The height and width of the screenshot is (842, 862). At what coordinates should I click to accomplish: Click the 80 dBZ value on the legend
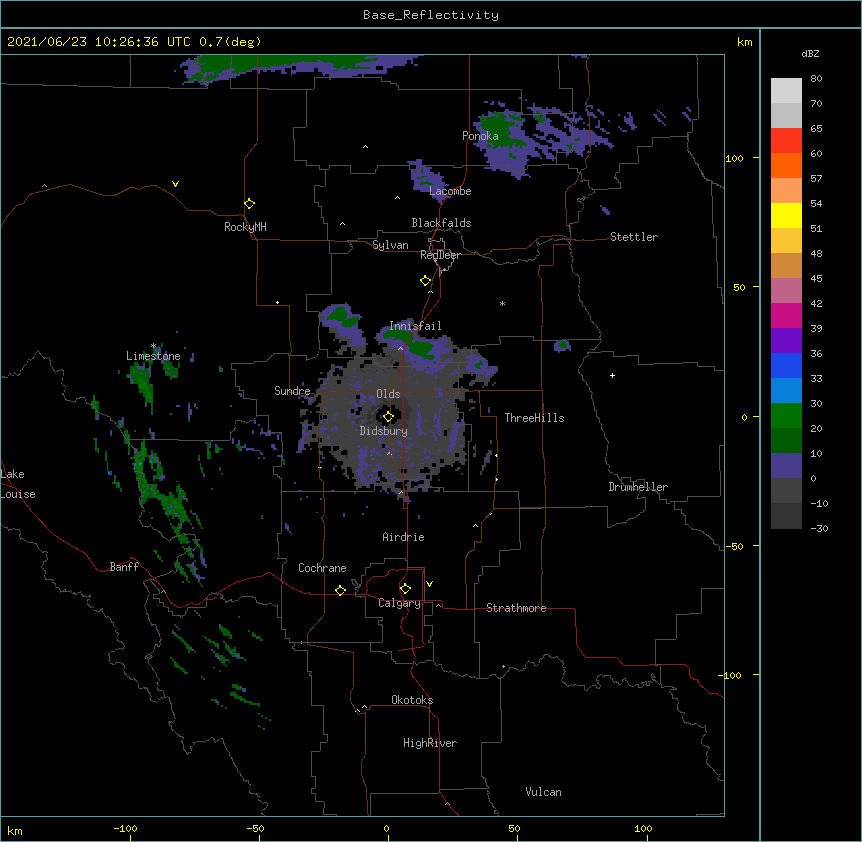tap(816, 79)
